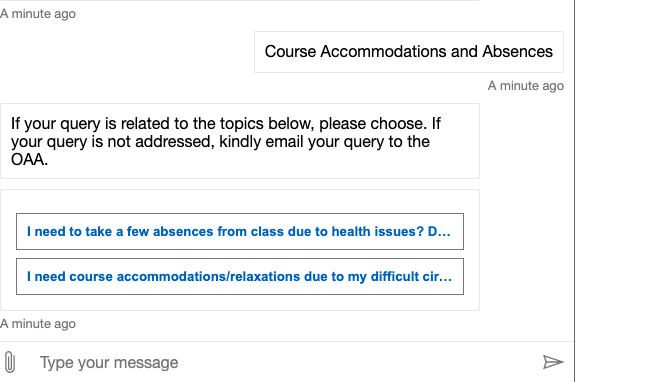Image resolution: width=649 pixels, height=382 pixels.
Task: Click the word "OAA." in the bot message
Action: click(x=29, y=160)
